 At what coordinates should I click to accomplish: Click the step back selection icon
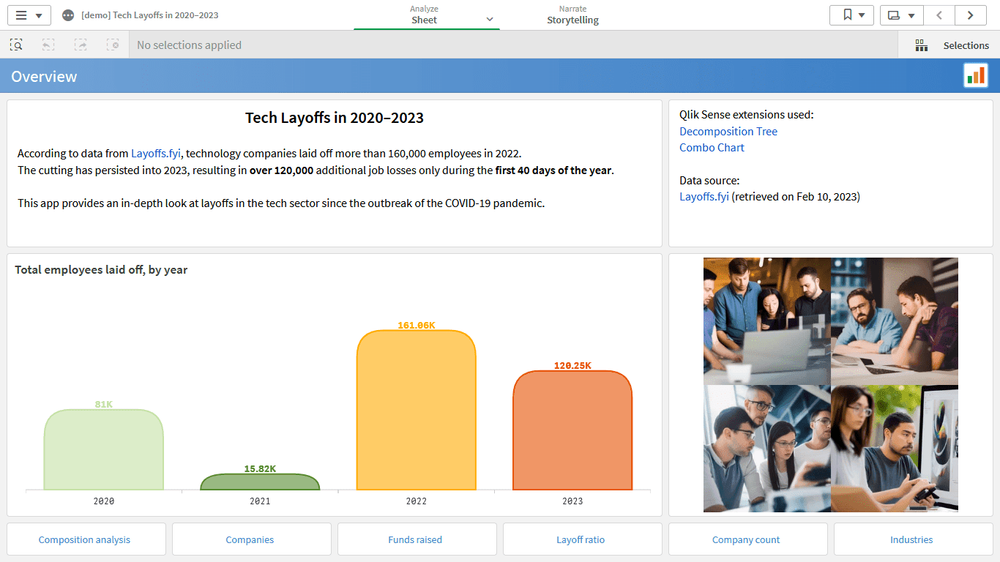click(49, 45)
